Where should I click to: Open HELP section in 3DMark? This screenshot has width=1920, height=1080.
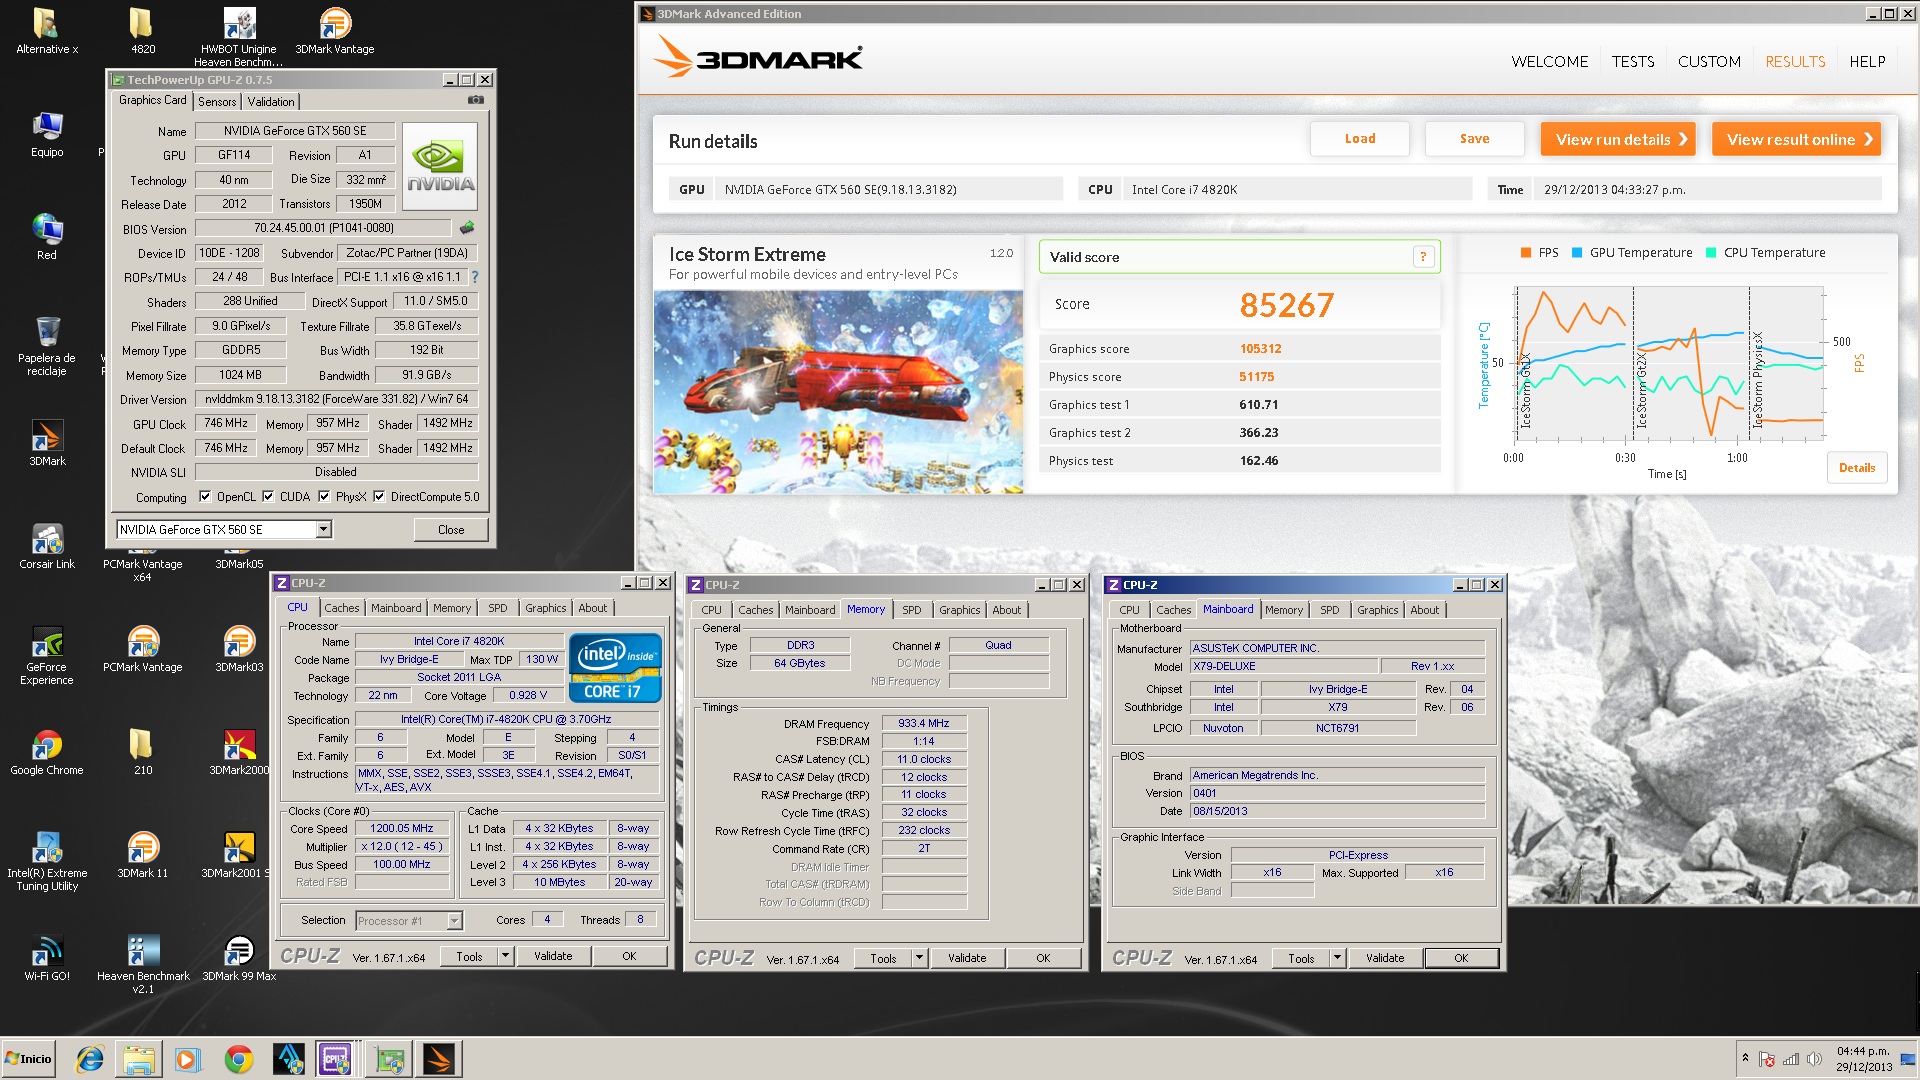[x=1867, y=61]
